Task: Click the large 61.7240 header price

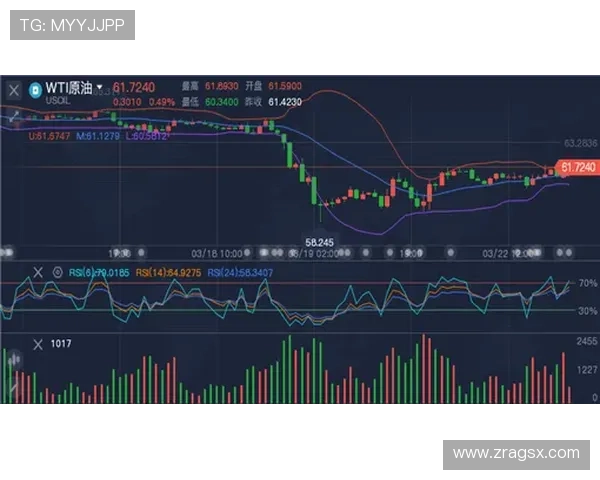Action: 134,88
